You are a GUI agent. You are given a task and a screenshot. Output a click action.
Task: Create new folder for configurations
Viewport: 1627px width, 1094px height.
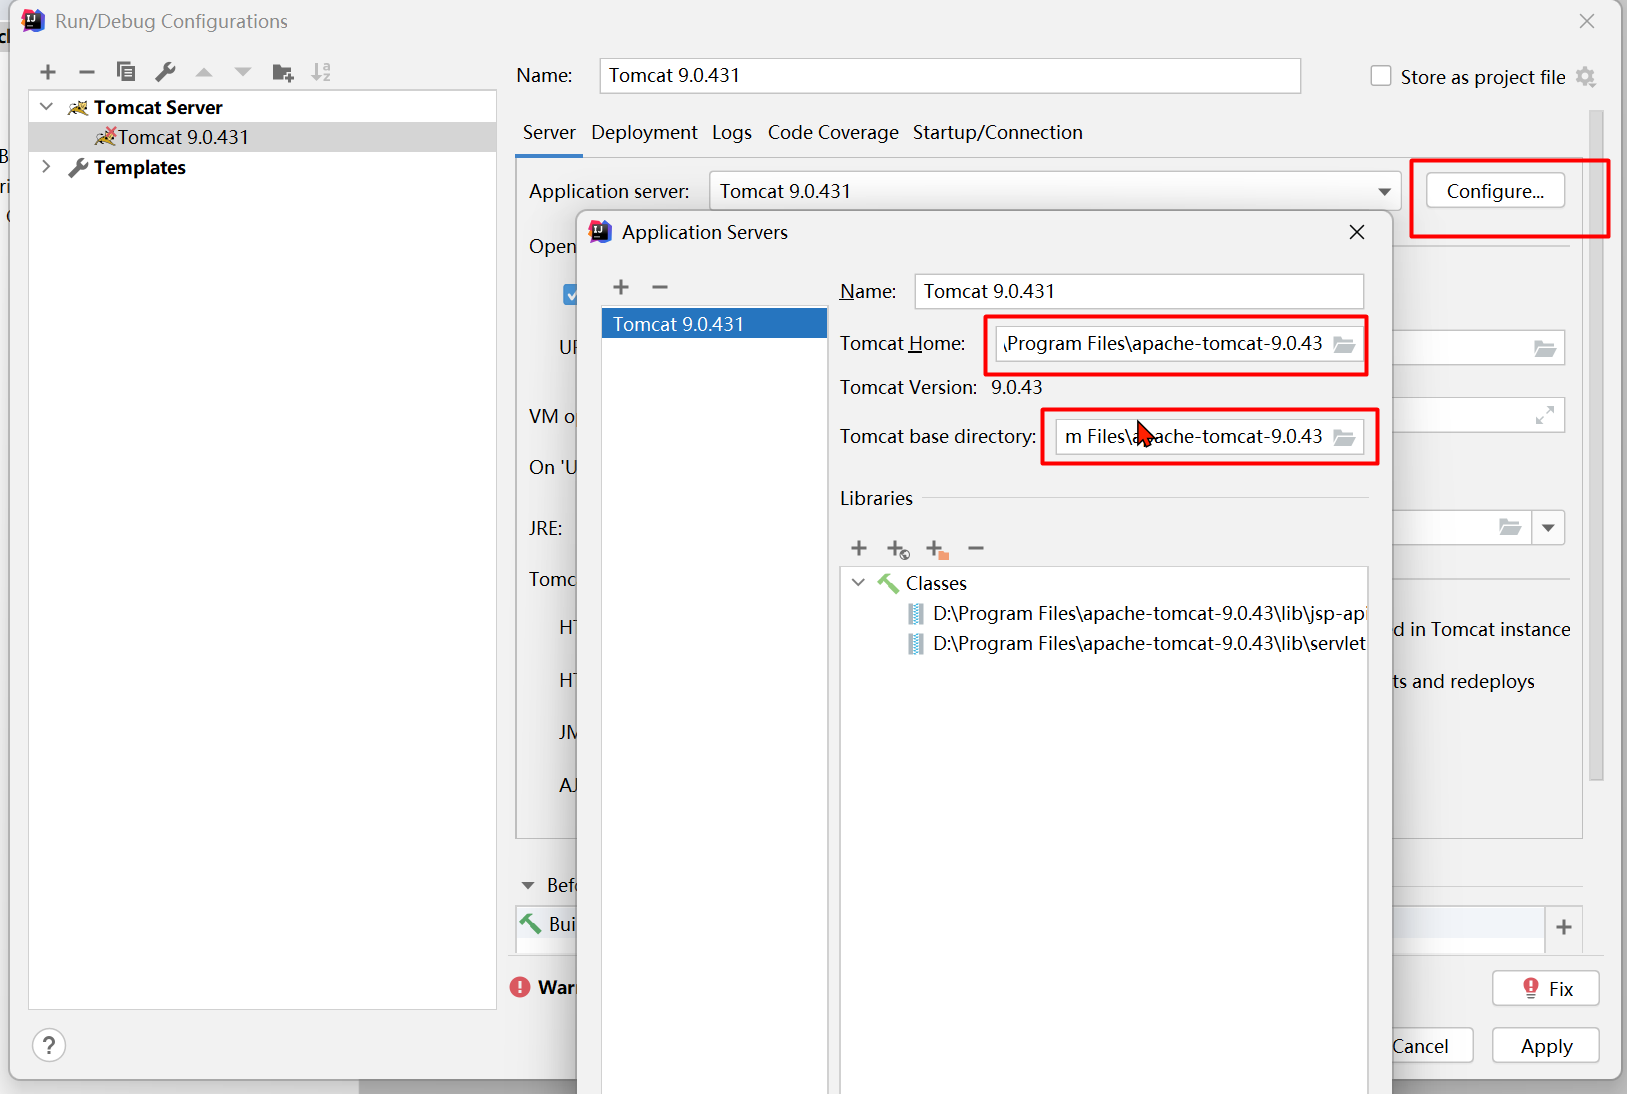283,72
